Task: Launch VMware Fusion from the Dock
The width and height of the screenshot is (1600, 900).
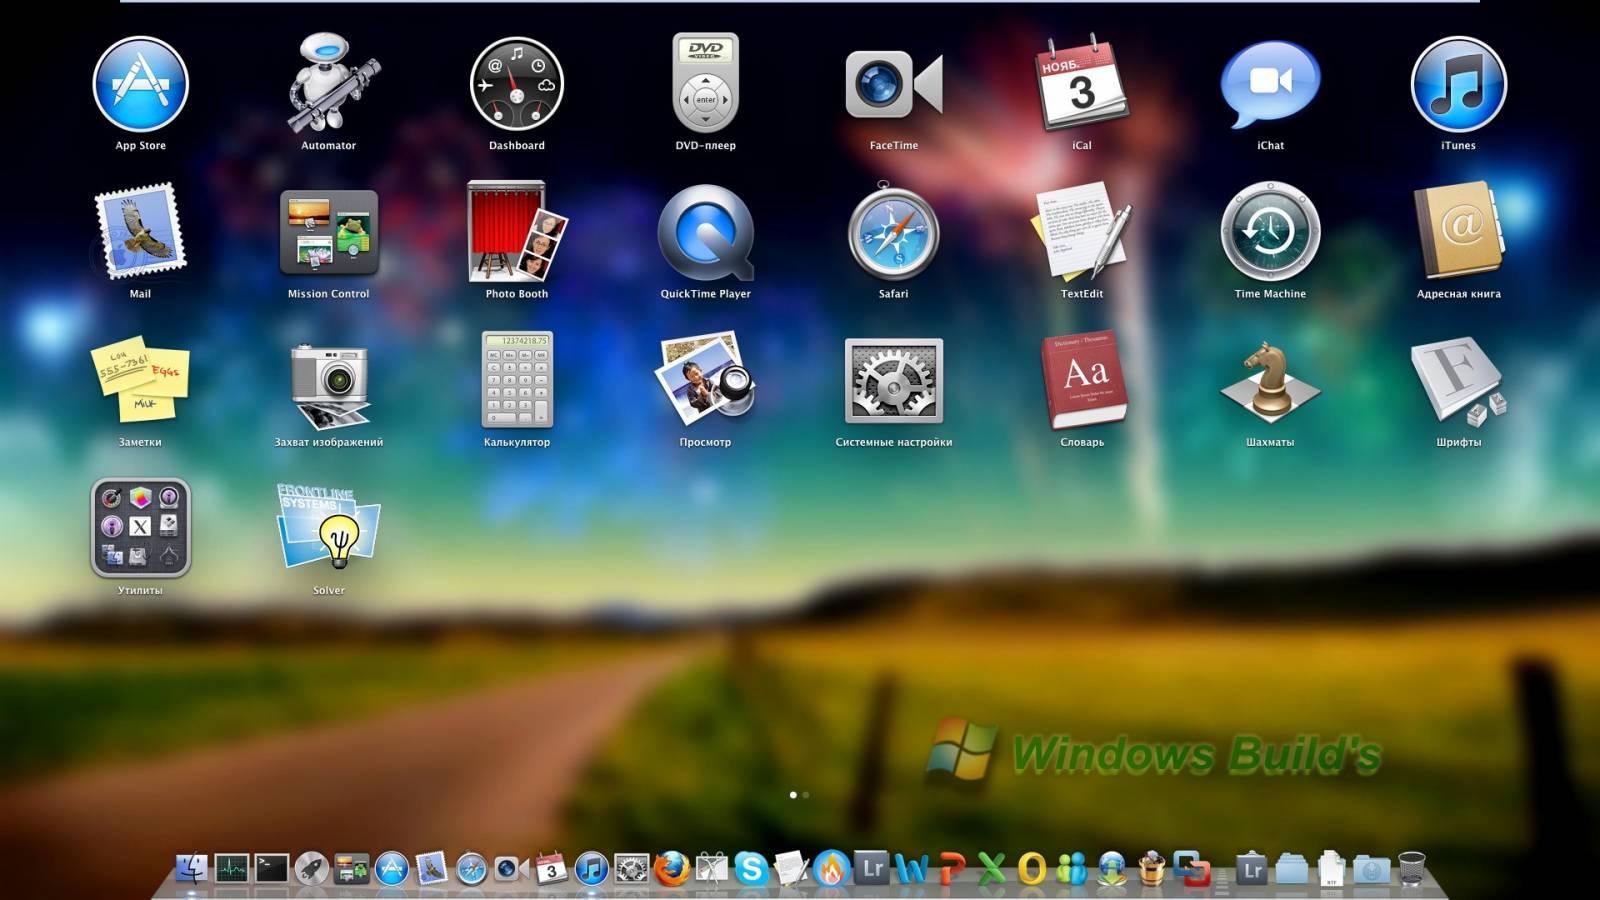Action: coord(1191,869)
